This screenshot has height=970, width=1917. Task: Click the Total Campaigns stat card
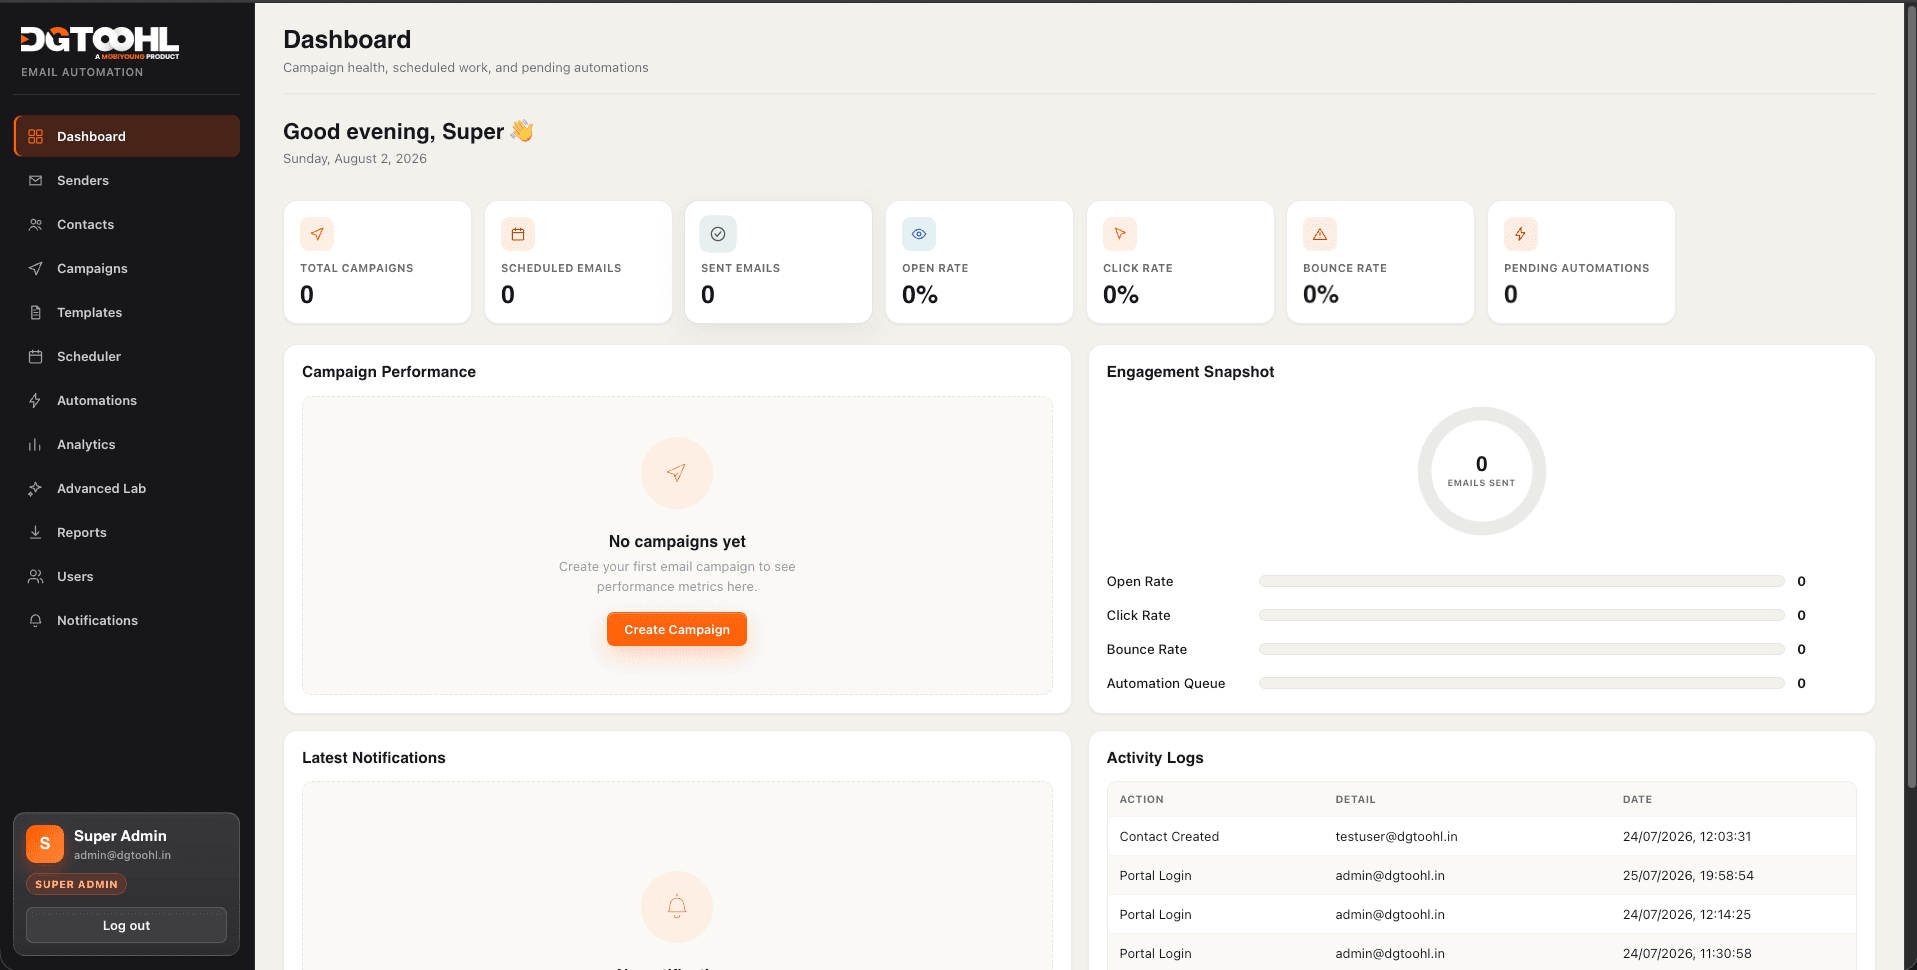pyautogui.click(x=377, y=262)
